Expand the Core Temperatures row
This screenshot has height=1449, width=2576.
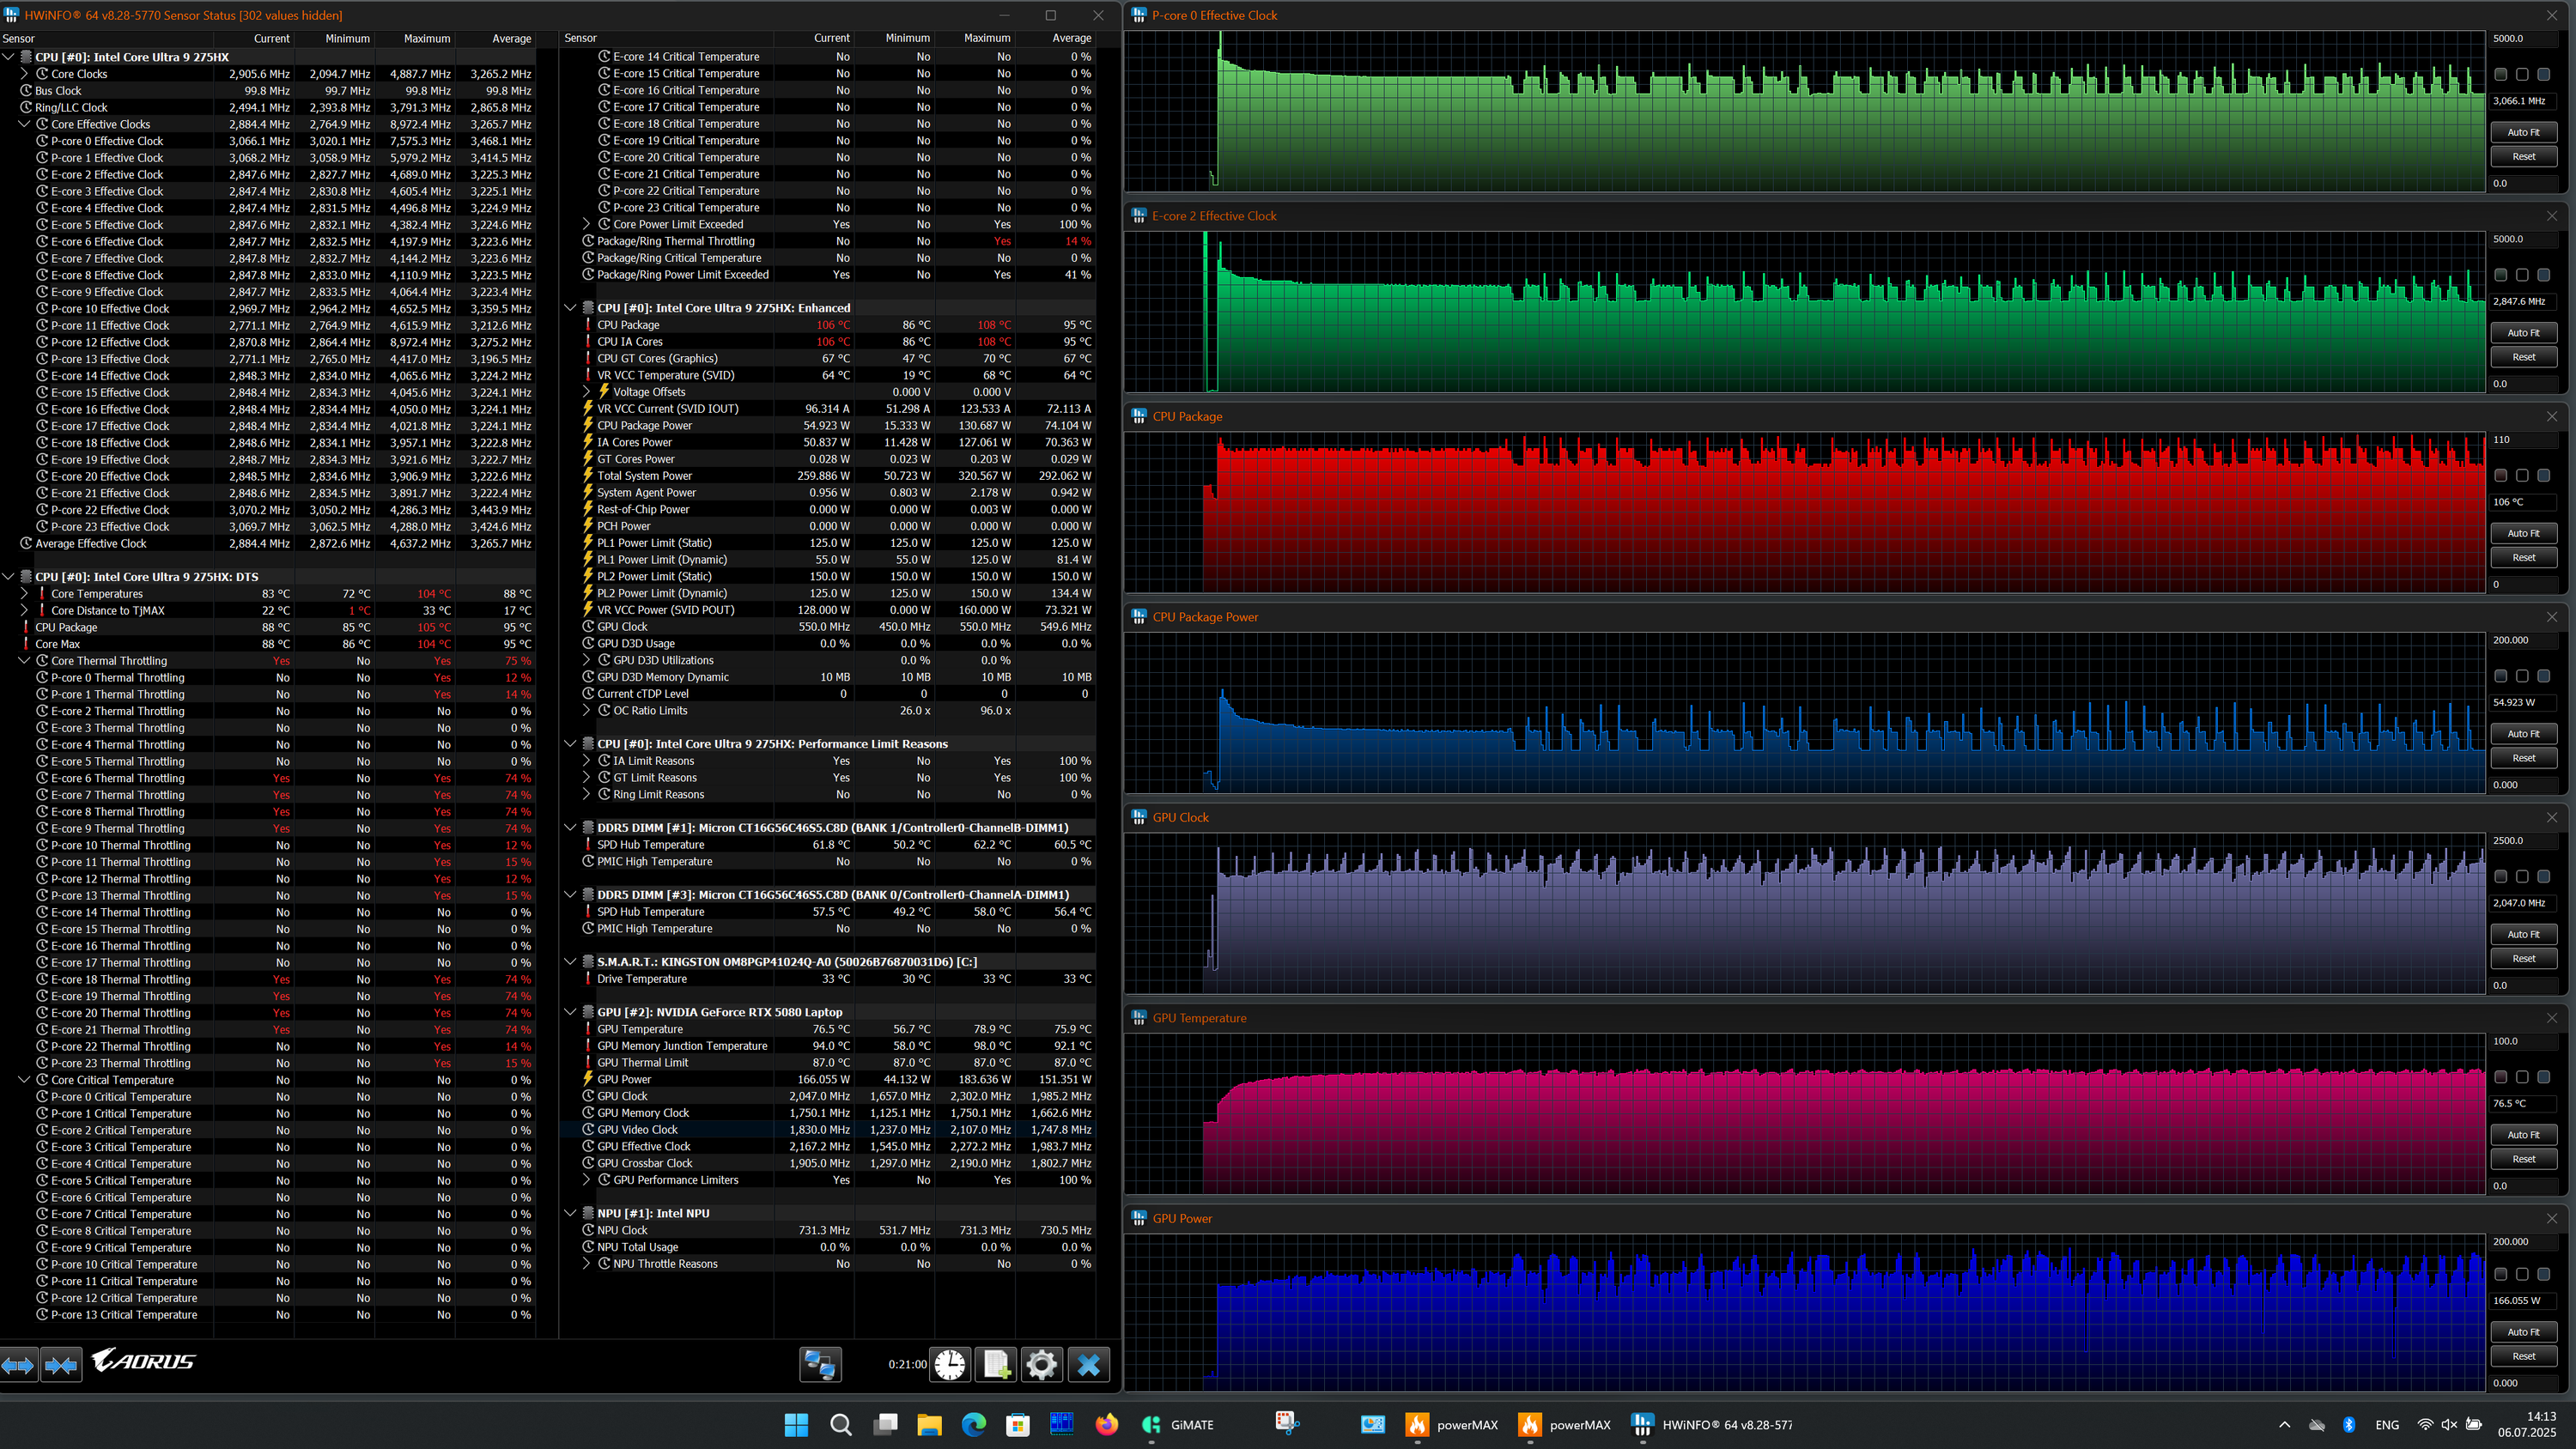pos(24,594)
